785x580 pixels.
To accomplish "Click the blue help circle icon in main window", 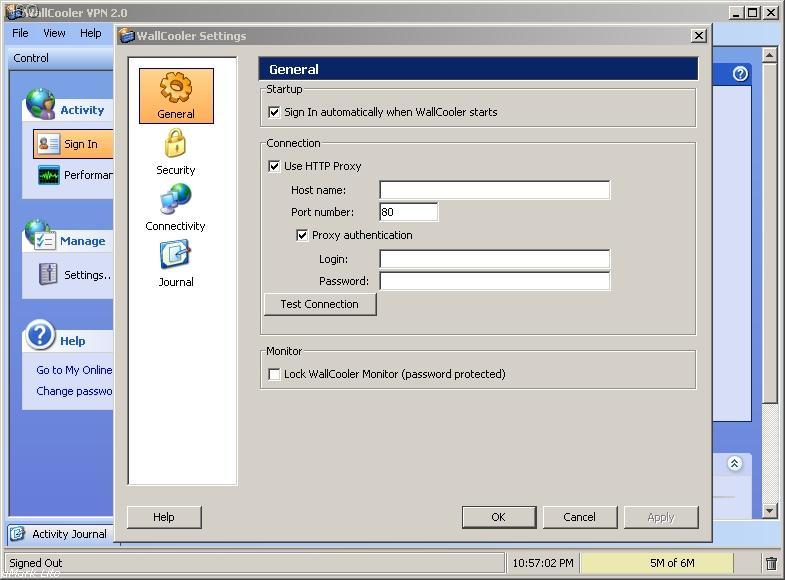I will tap(740, 74).
